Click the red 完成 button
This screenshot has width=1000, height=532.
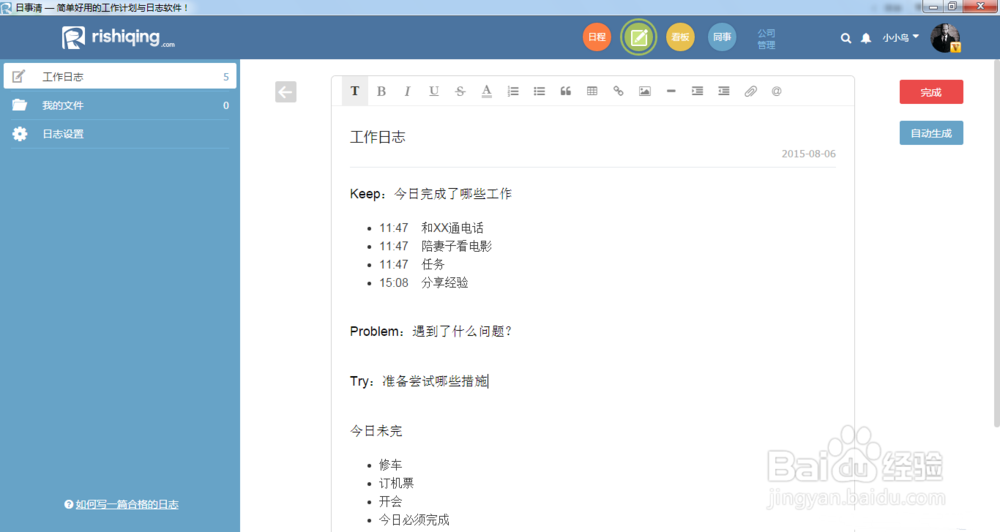pyautogui.click(x=931, y=92)
